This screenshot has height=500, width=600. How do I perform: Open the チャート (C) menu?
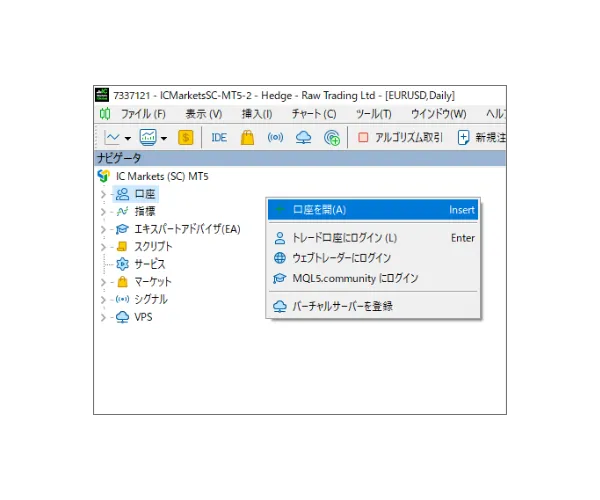314,114
